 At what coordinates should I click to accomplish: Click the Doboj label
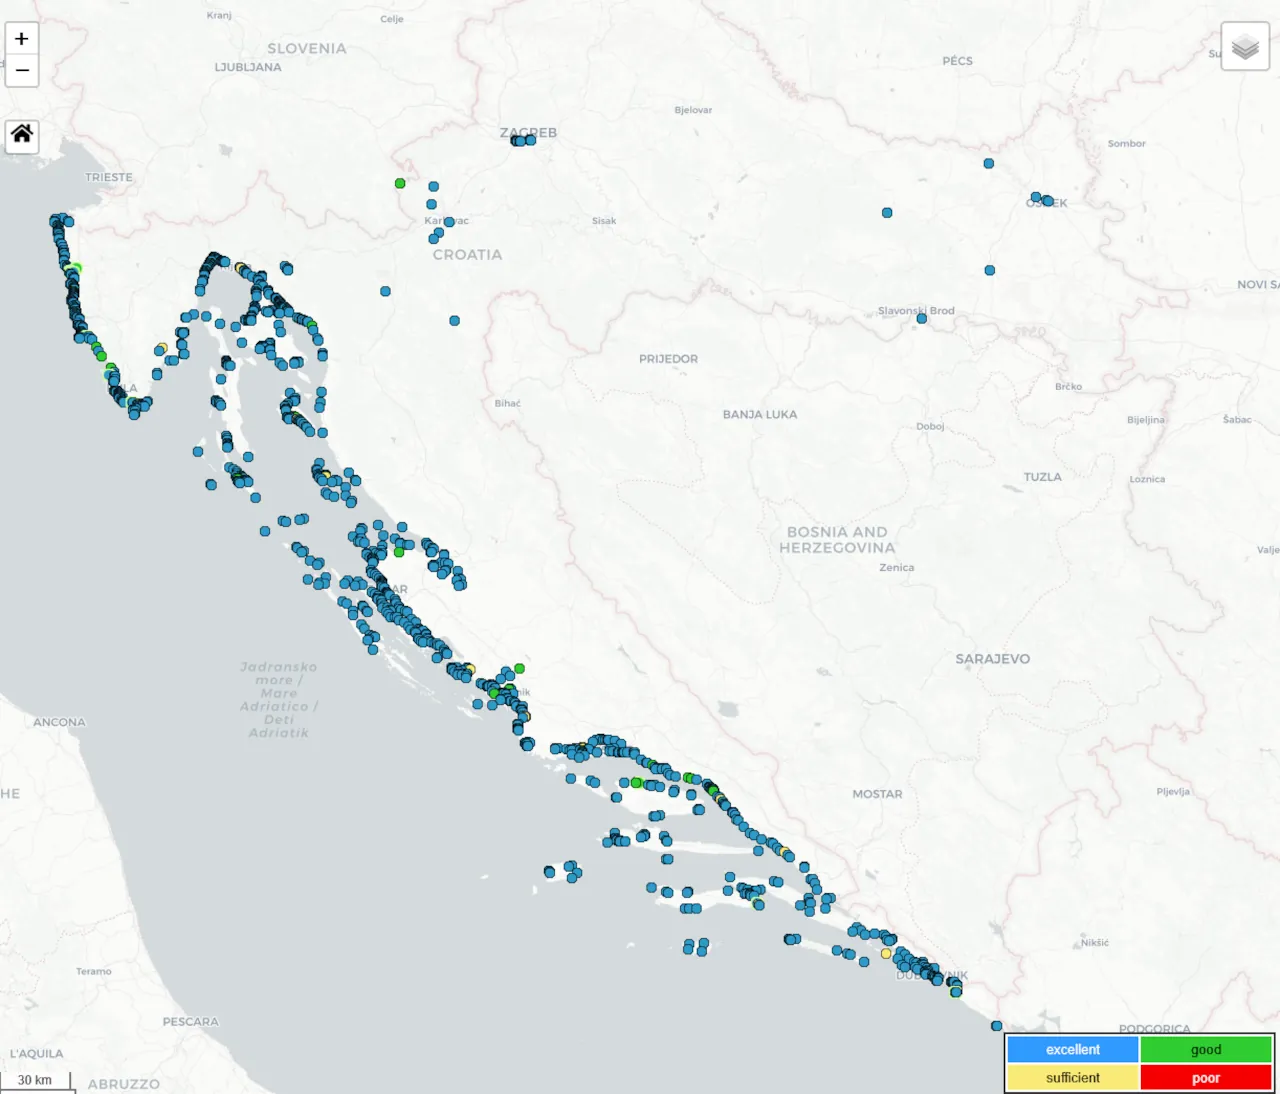(x=930, y=426)
